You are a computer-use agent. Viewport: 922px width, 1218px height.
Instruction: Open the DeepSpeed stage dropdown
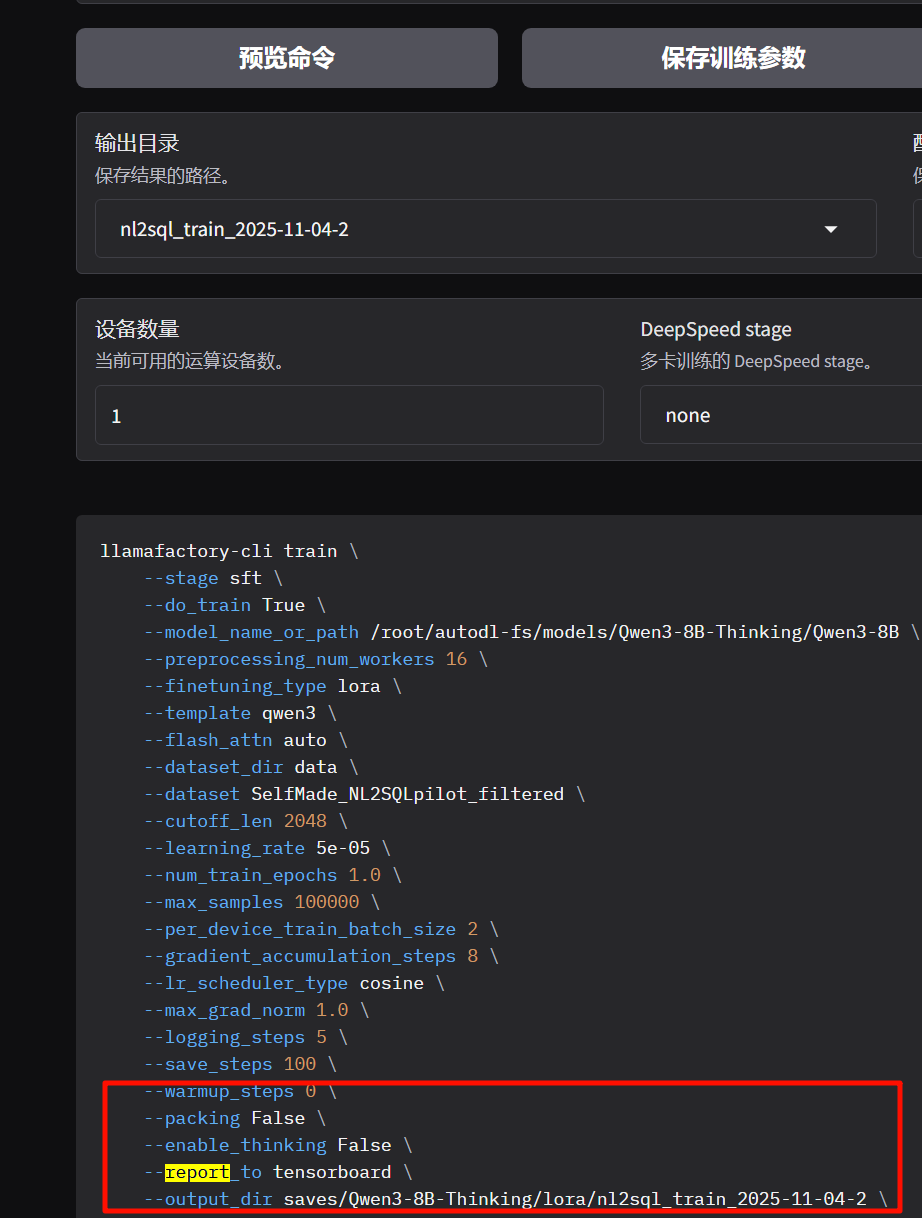(x=781, y=415)
